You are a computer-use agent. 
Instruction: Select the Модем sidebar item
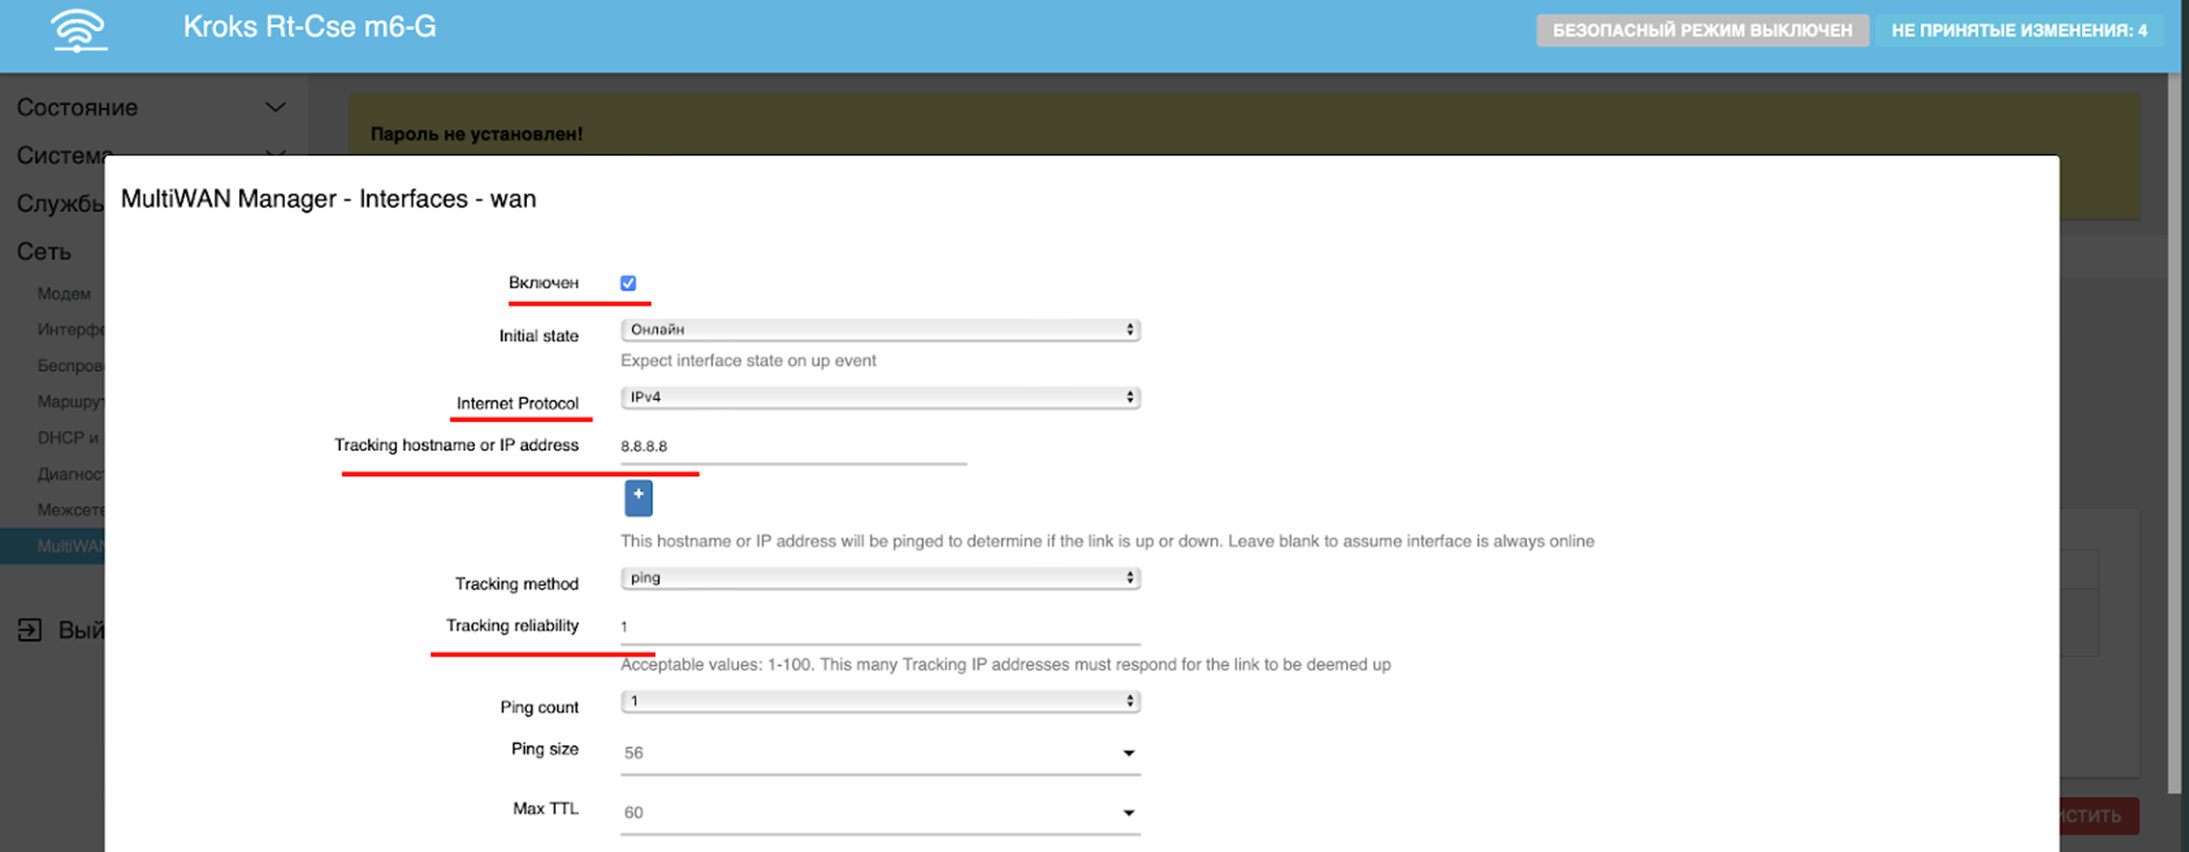coord(64,294)
